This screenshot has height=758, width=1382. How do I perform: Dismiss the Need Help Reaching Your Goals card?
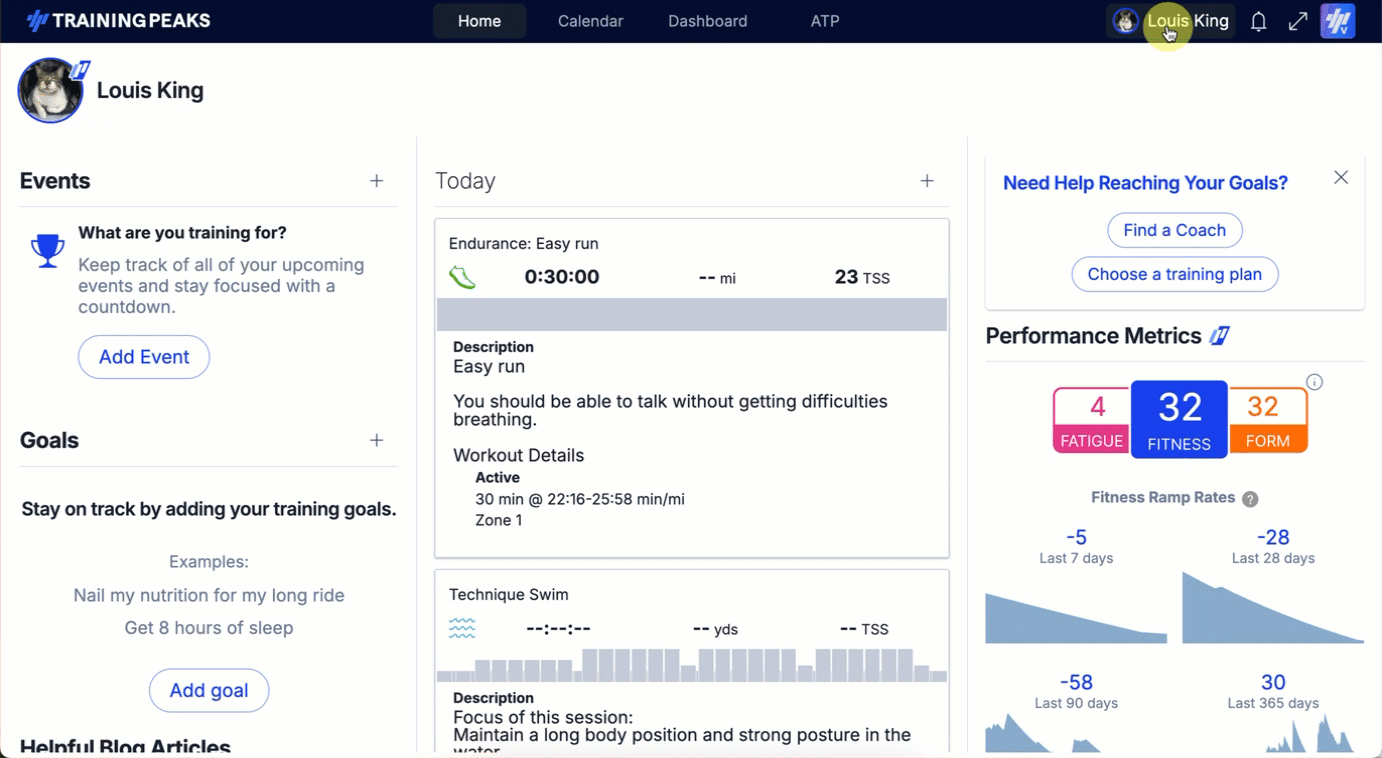point(1341,177)
